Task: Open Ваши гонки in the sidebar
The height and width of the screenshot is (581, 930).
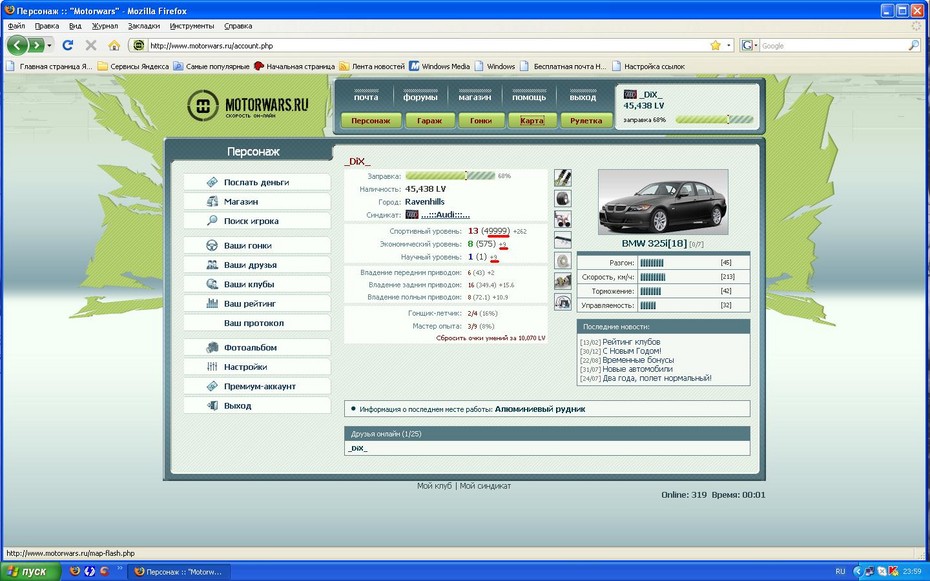Action: click(257, 245)
